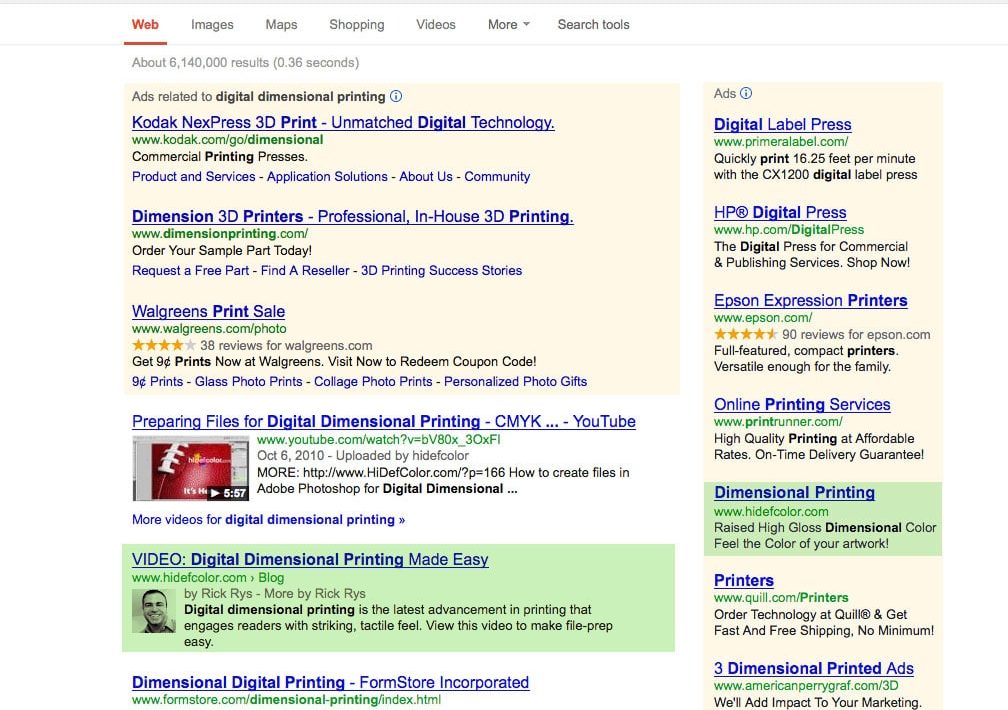This screenshot has width=1008, height=710.
Task: Open the 9¢ Prints sitelink
Action: [158, 381]
